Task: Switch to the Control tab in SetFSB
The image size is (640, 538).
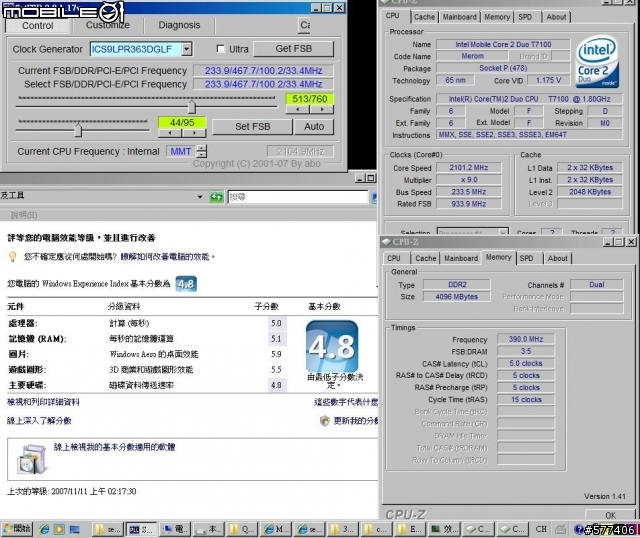Action: click(38, 26)
